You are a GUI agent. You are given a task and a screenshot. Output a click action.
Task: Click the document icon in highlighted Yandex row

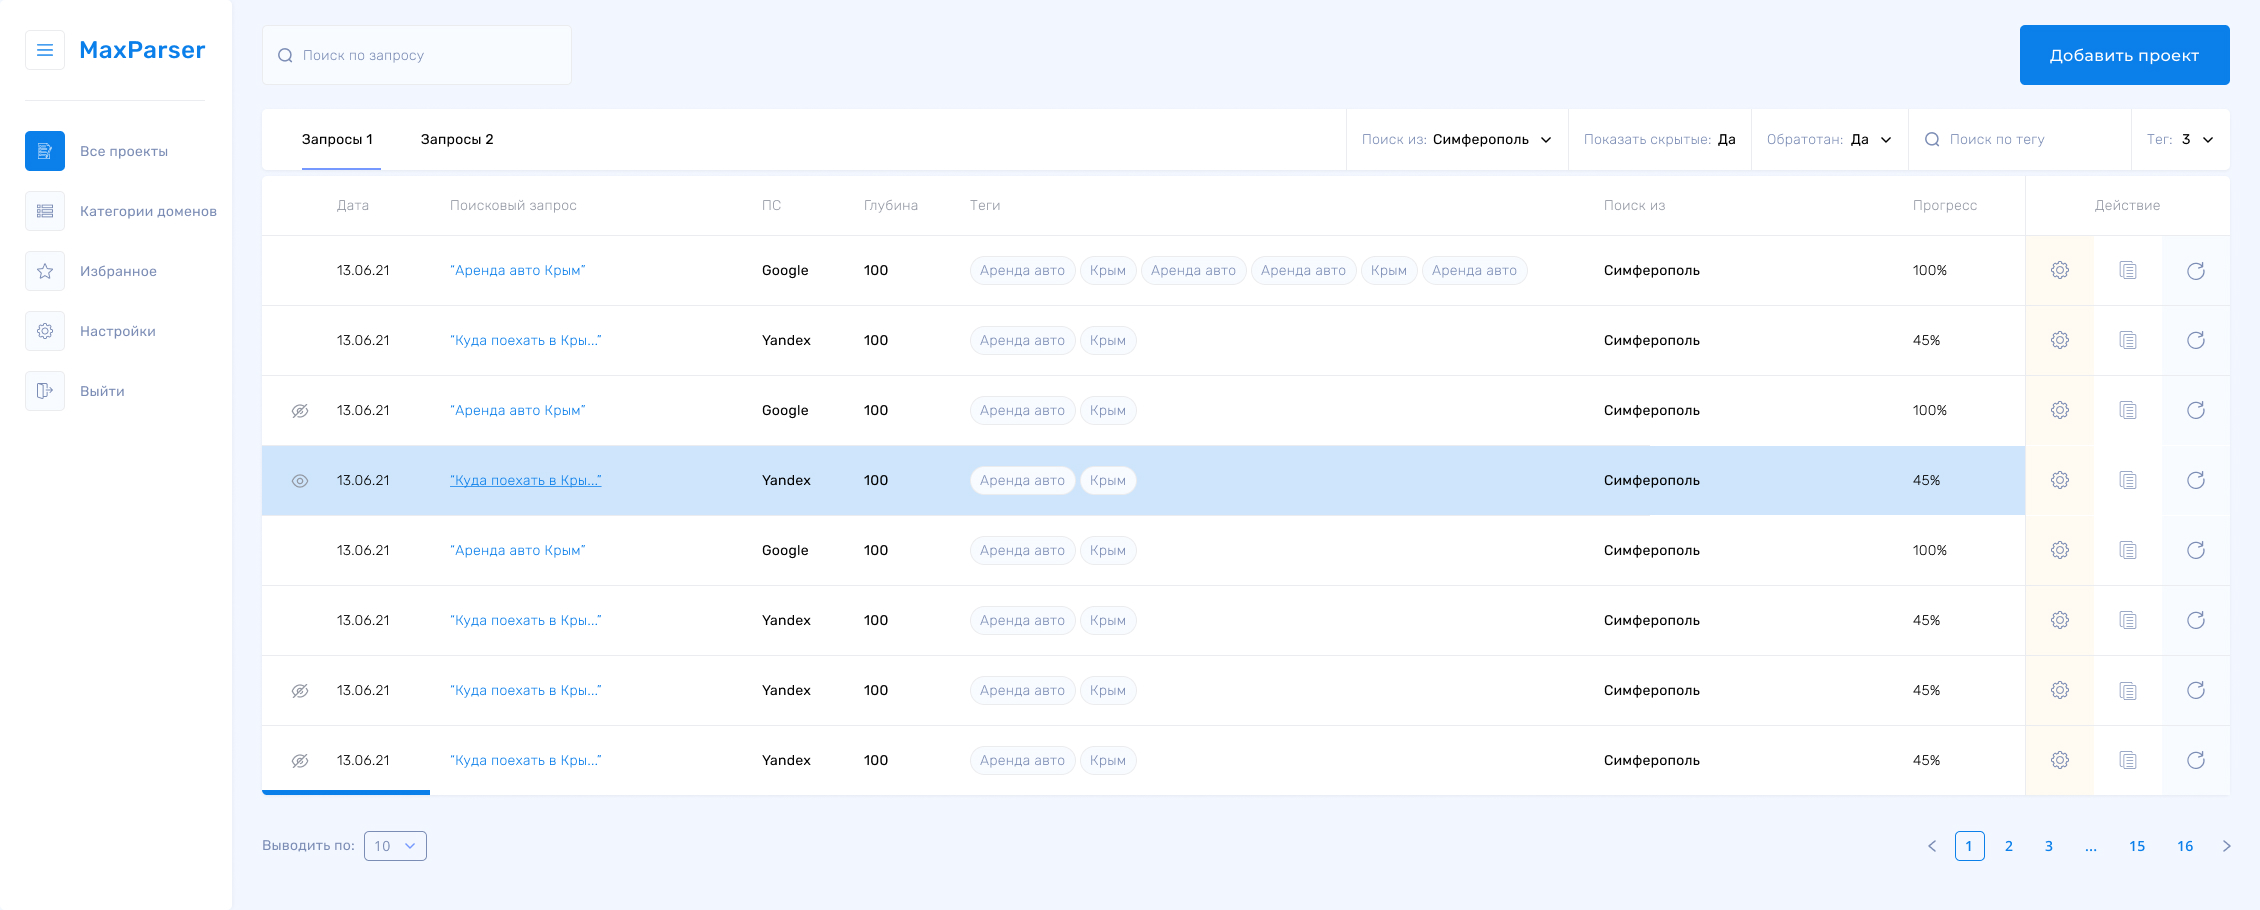pos(2128,480)
